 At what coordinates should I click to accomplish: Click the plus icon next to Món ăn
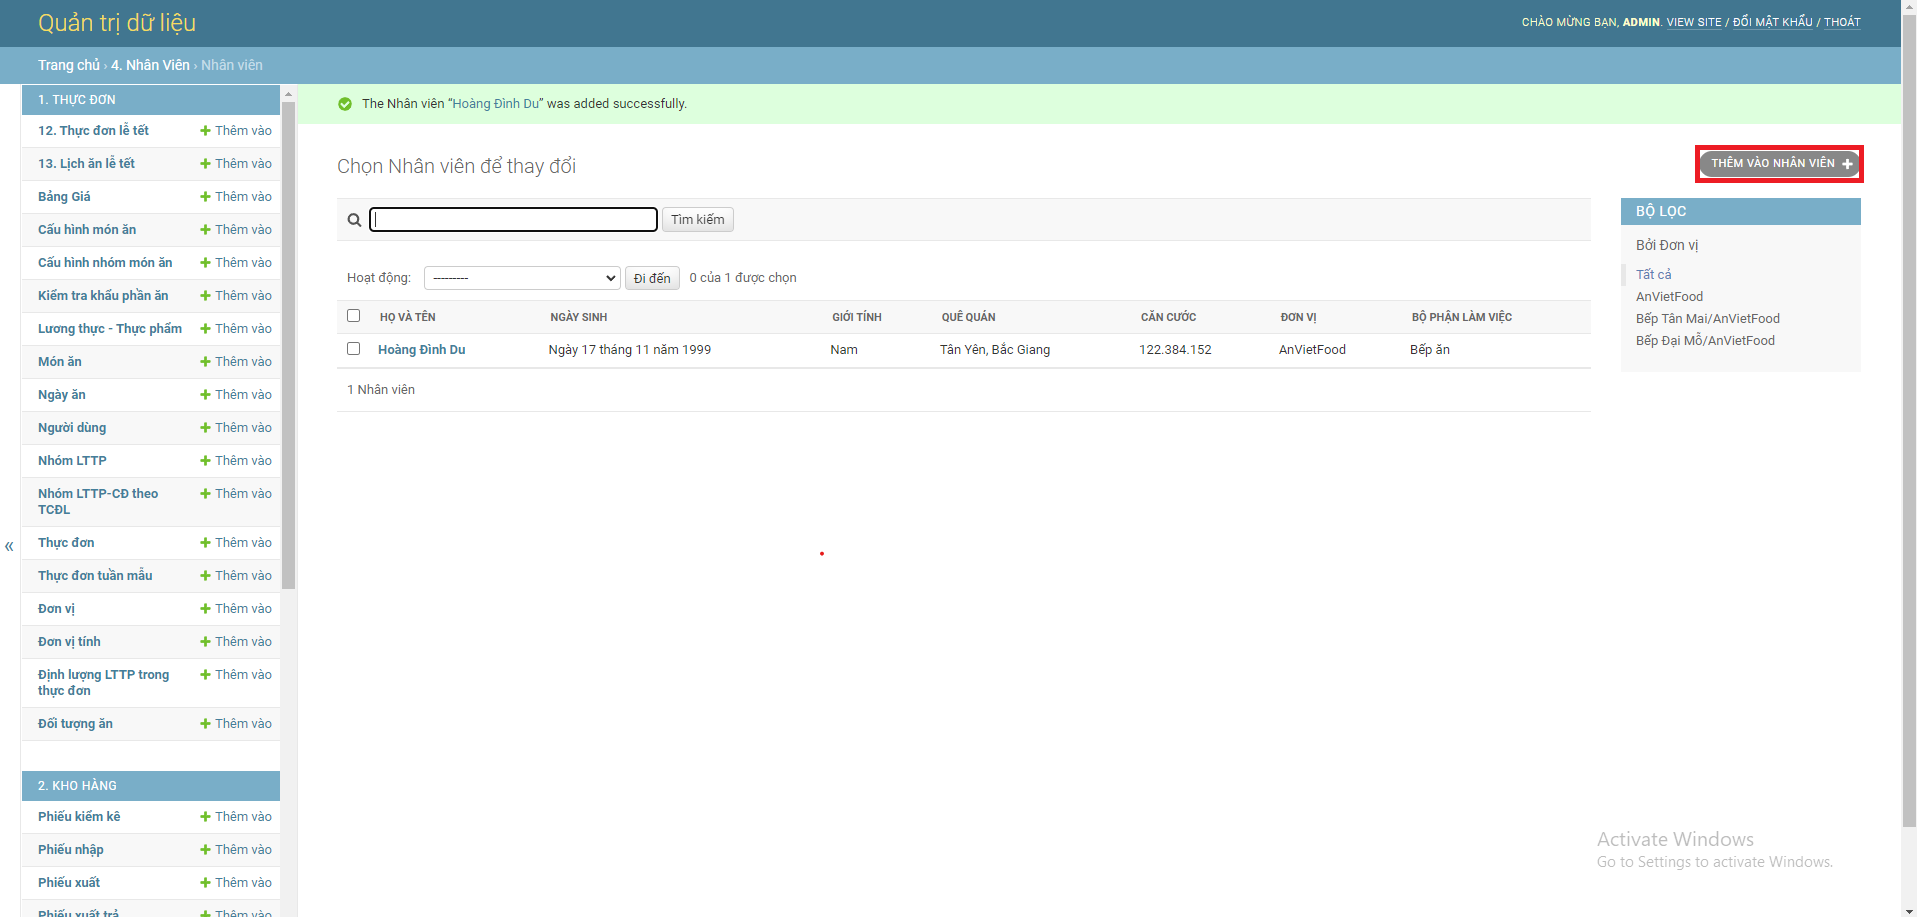pyautogui.click(x=205, y=361)
